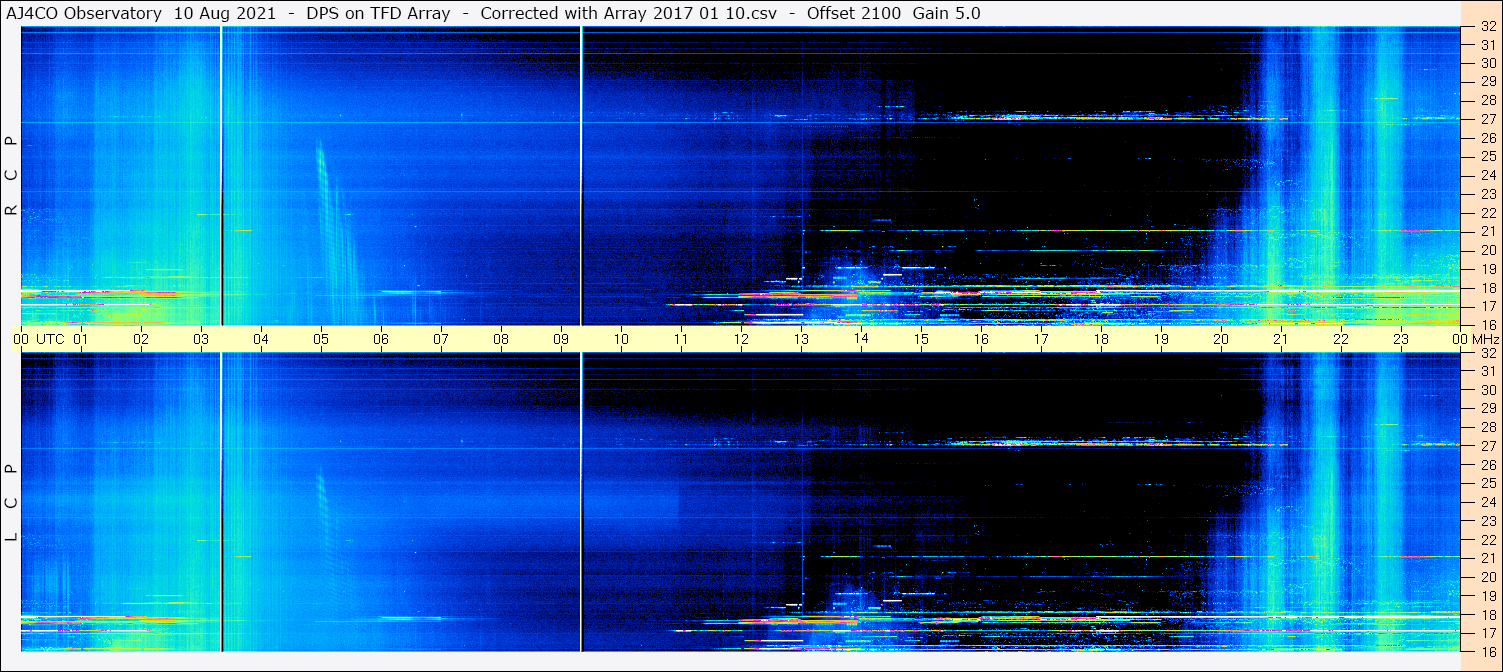
Task: Click the RCP panel's 25 MHz scale label
Action: pos(1487,156)
